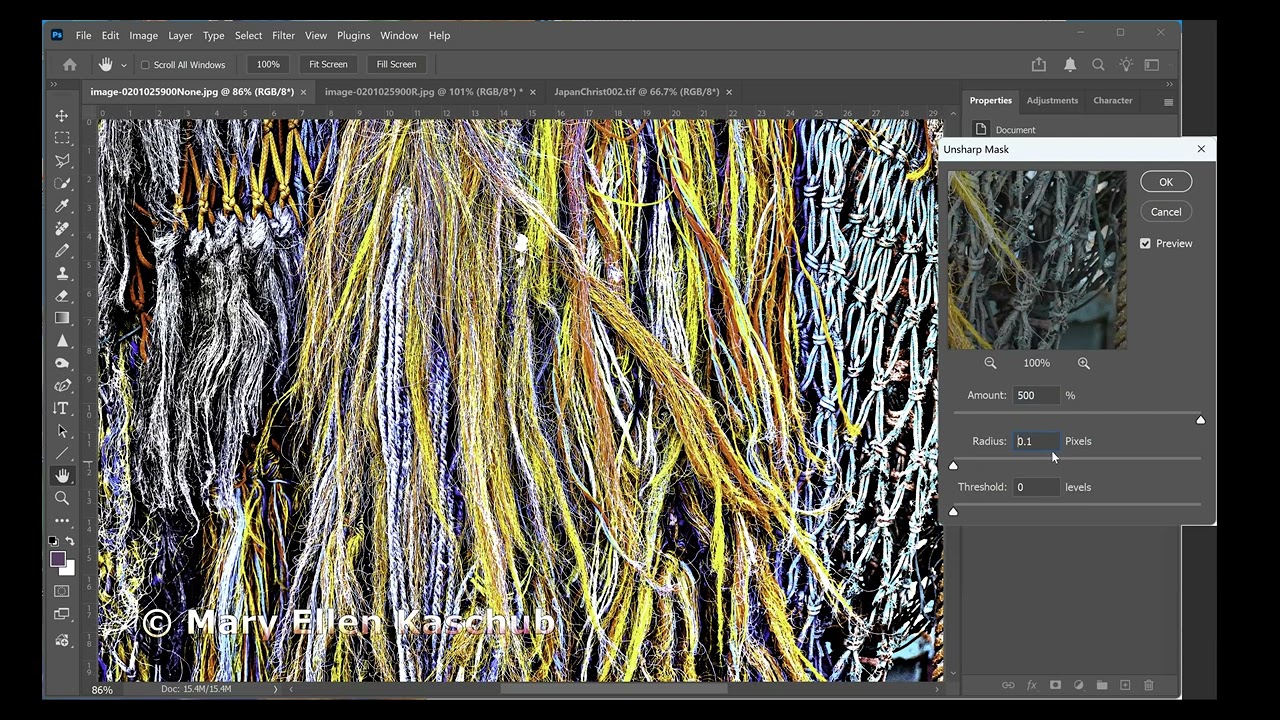Viewport: 1280px width, 720px height.
Task: Select the Polygonal Lasso tool
Action: pyautogui.click(x=62, y=161)
